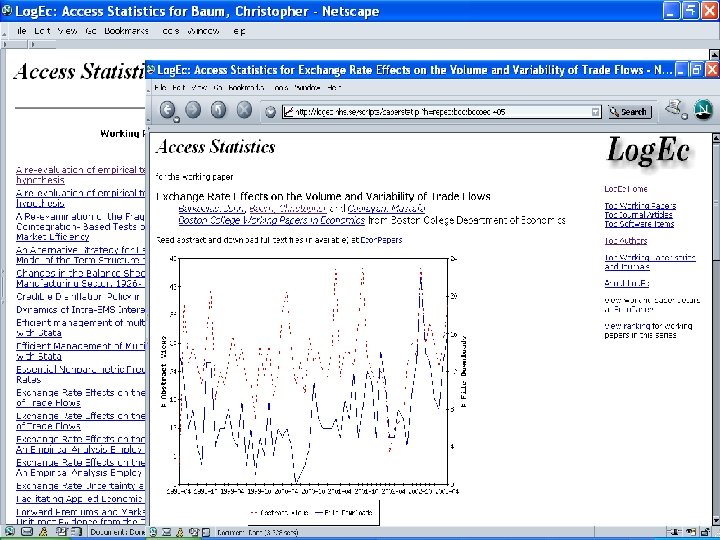Click the Address Book icon in front status bar
This screenshot has width=720, height=540.
click(x=206, y=532)
